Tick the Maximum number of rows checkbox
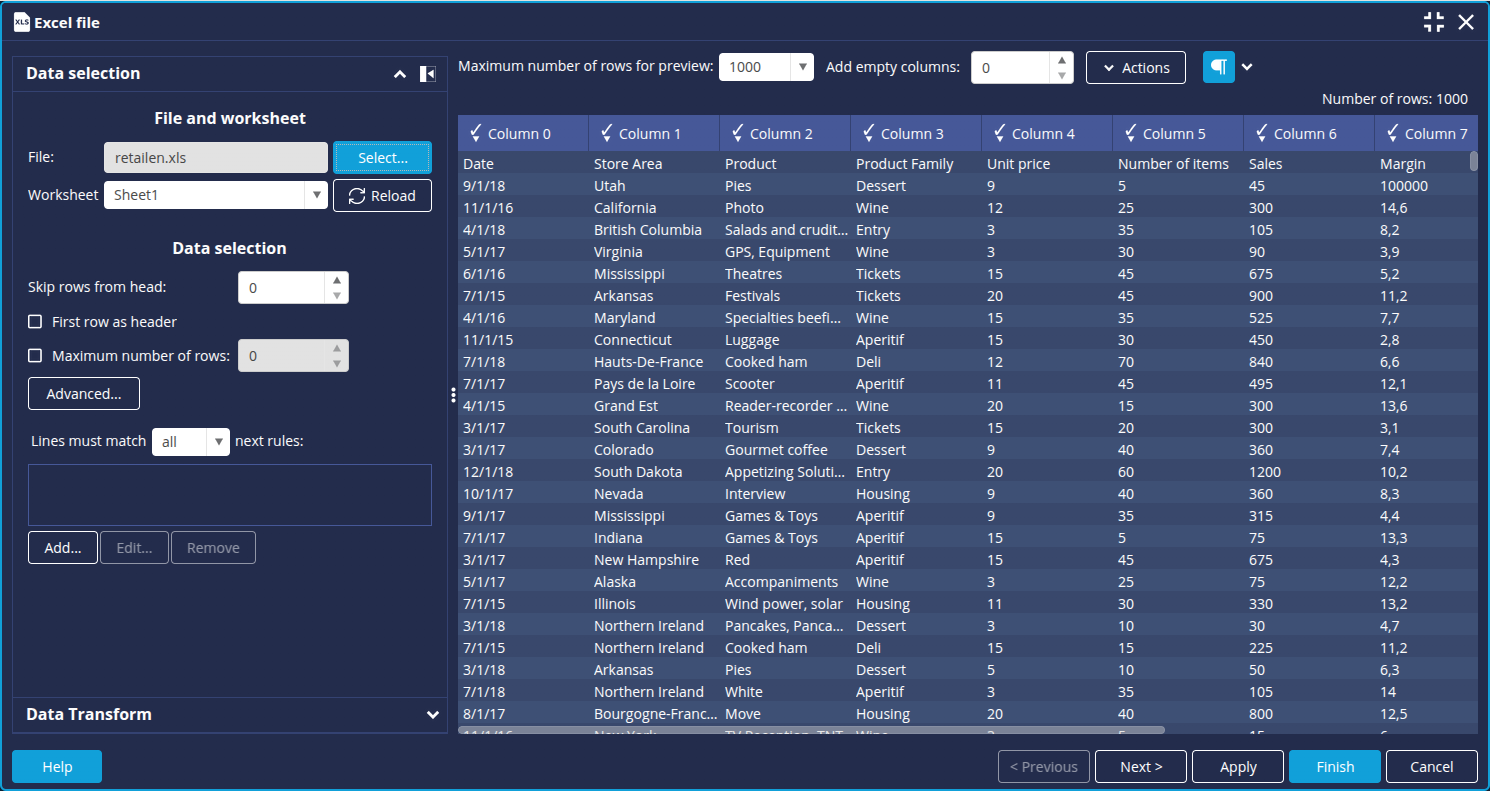The width and height of the screenshot is (1490, 791). point(35,356)
